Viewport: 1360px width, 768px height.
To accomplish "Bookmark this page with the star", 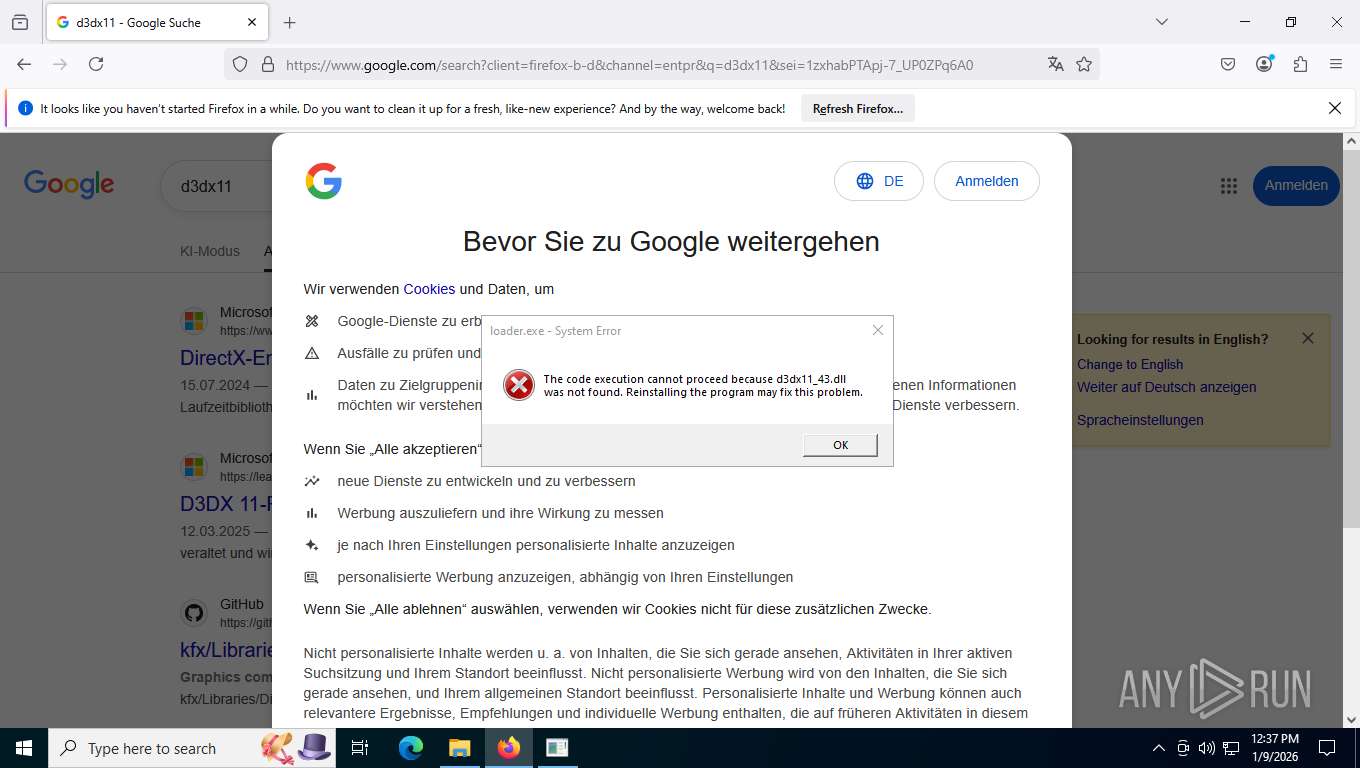I will tap(1084, 64).
